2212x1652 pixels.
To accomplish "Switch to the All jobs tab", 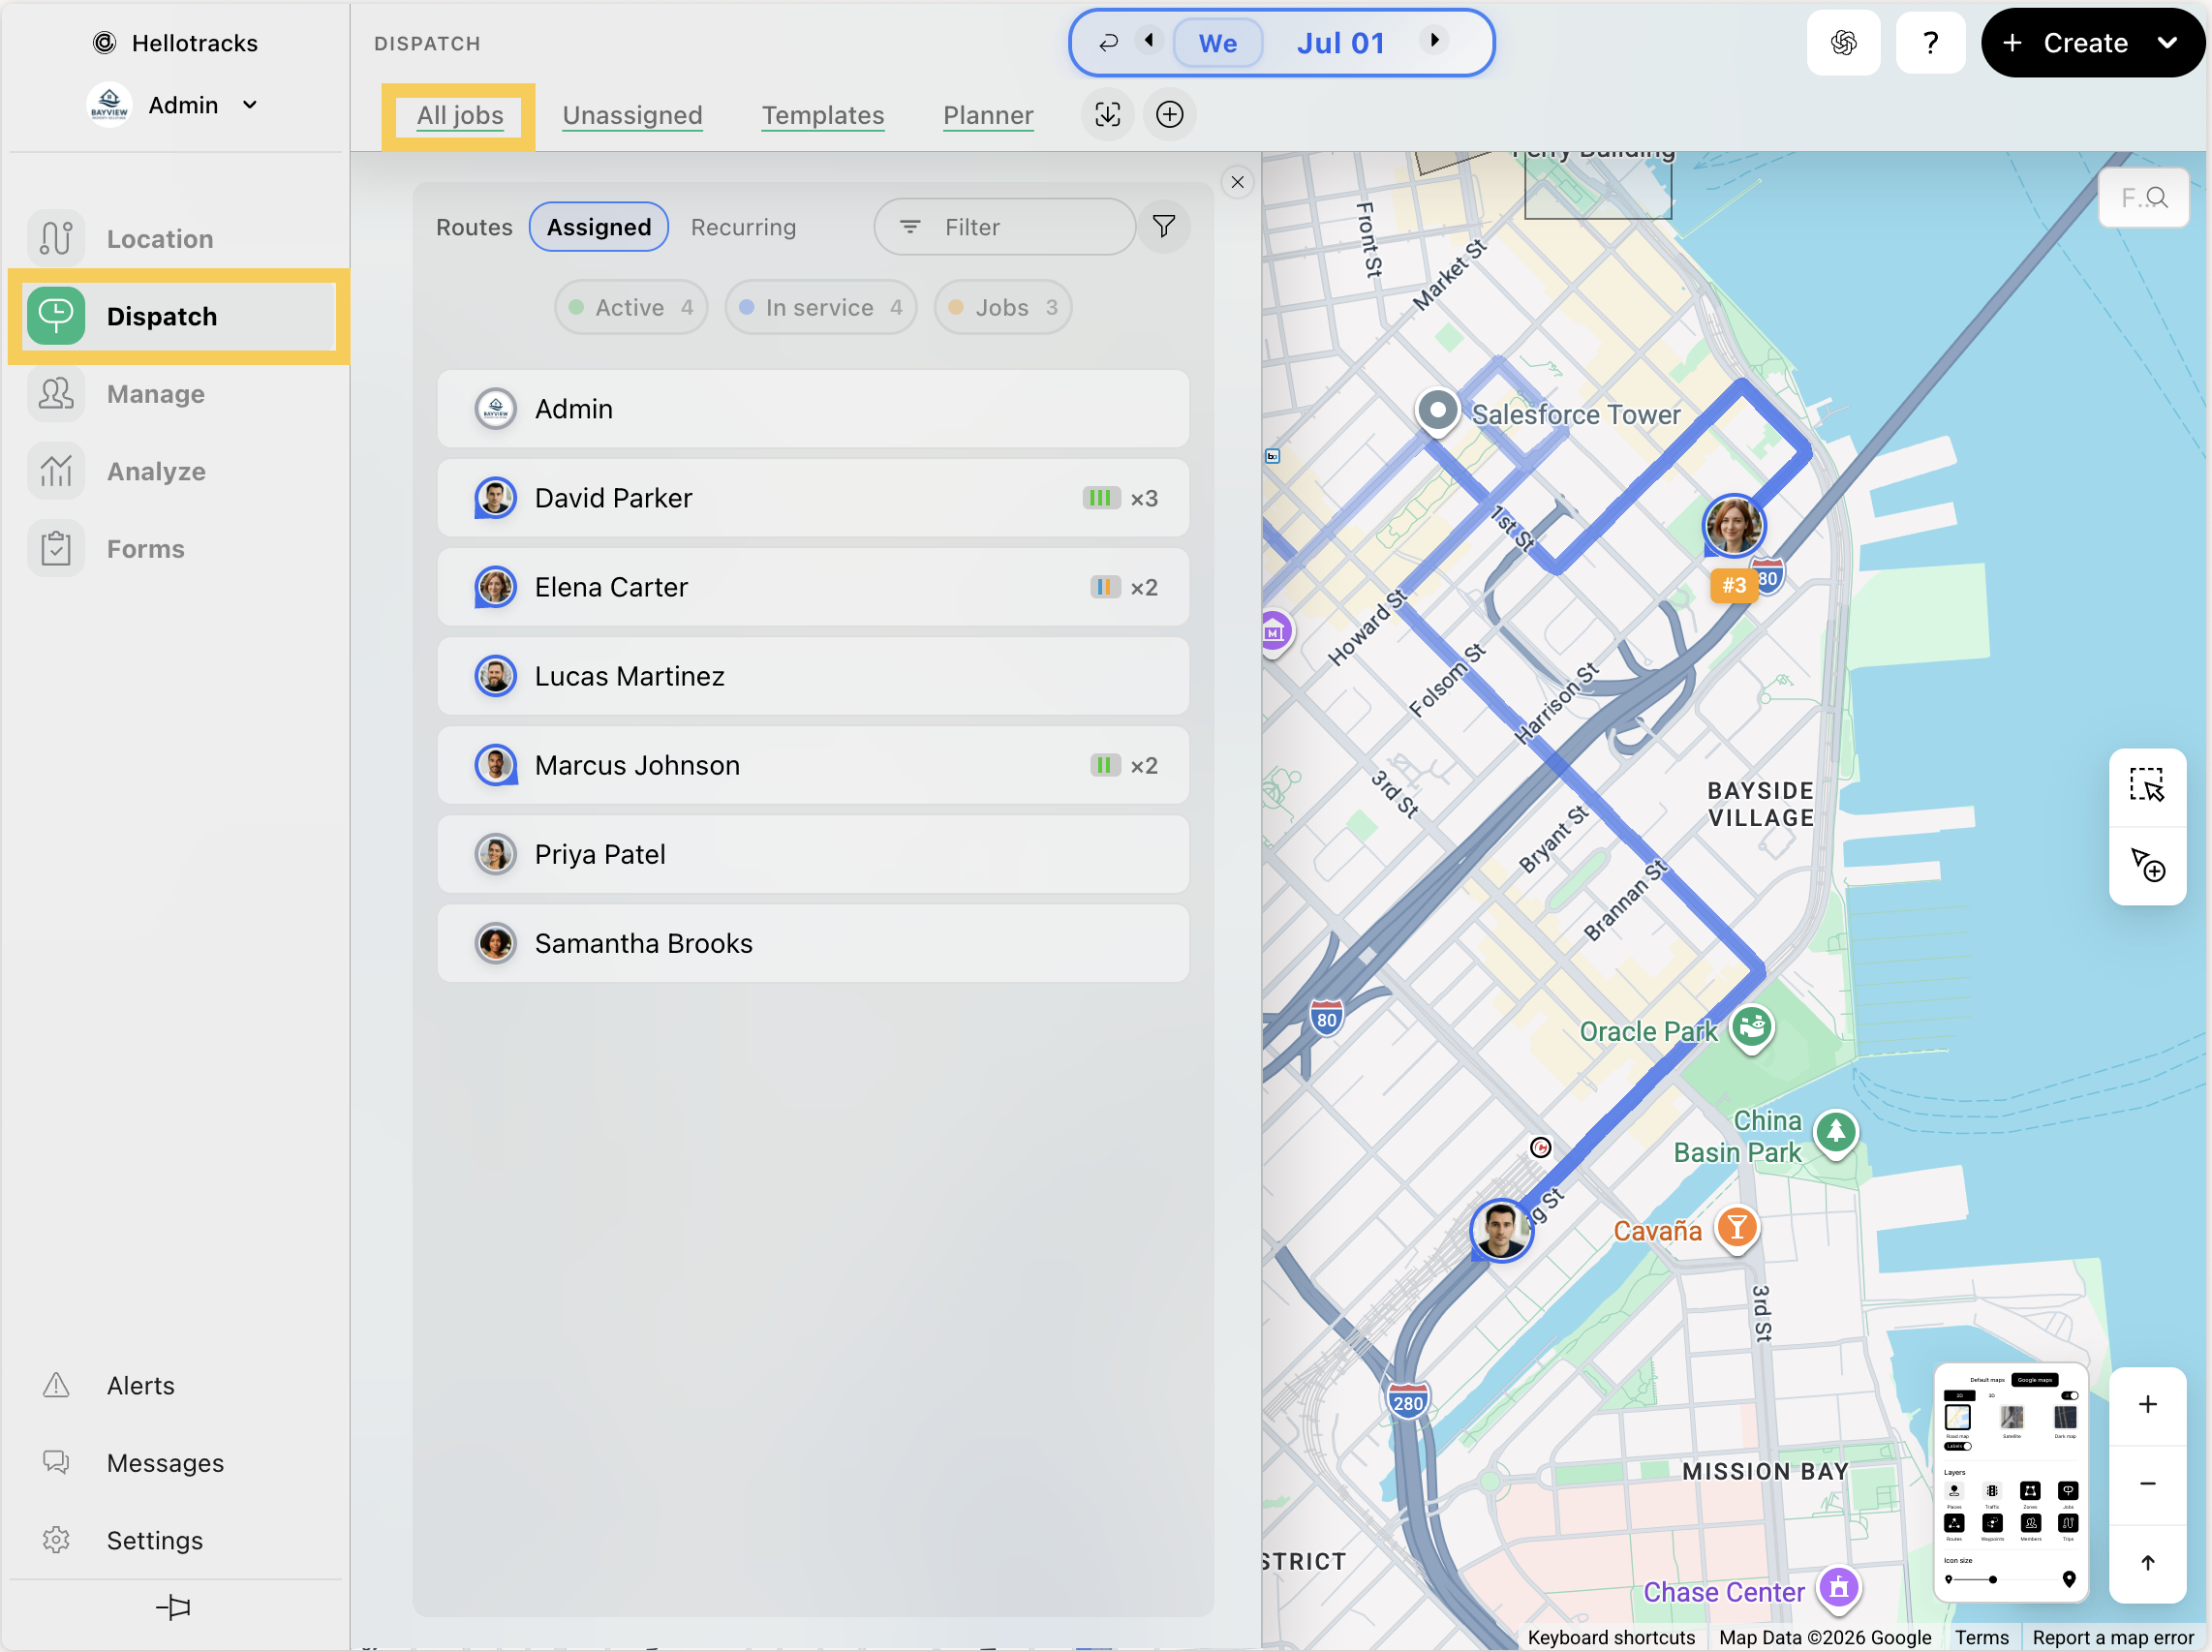I will (x=460, y=115).
